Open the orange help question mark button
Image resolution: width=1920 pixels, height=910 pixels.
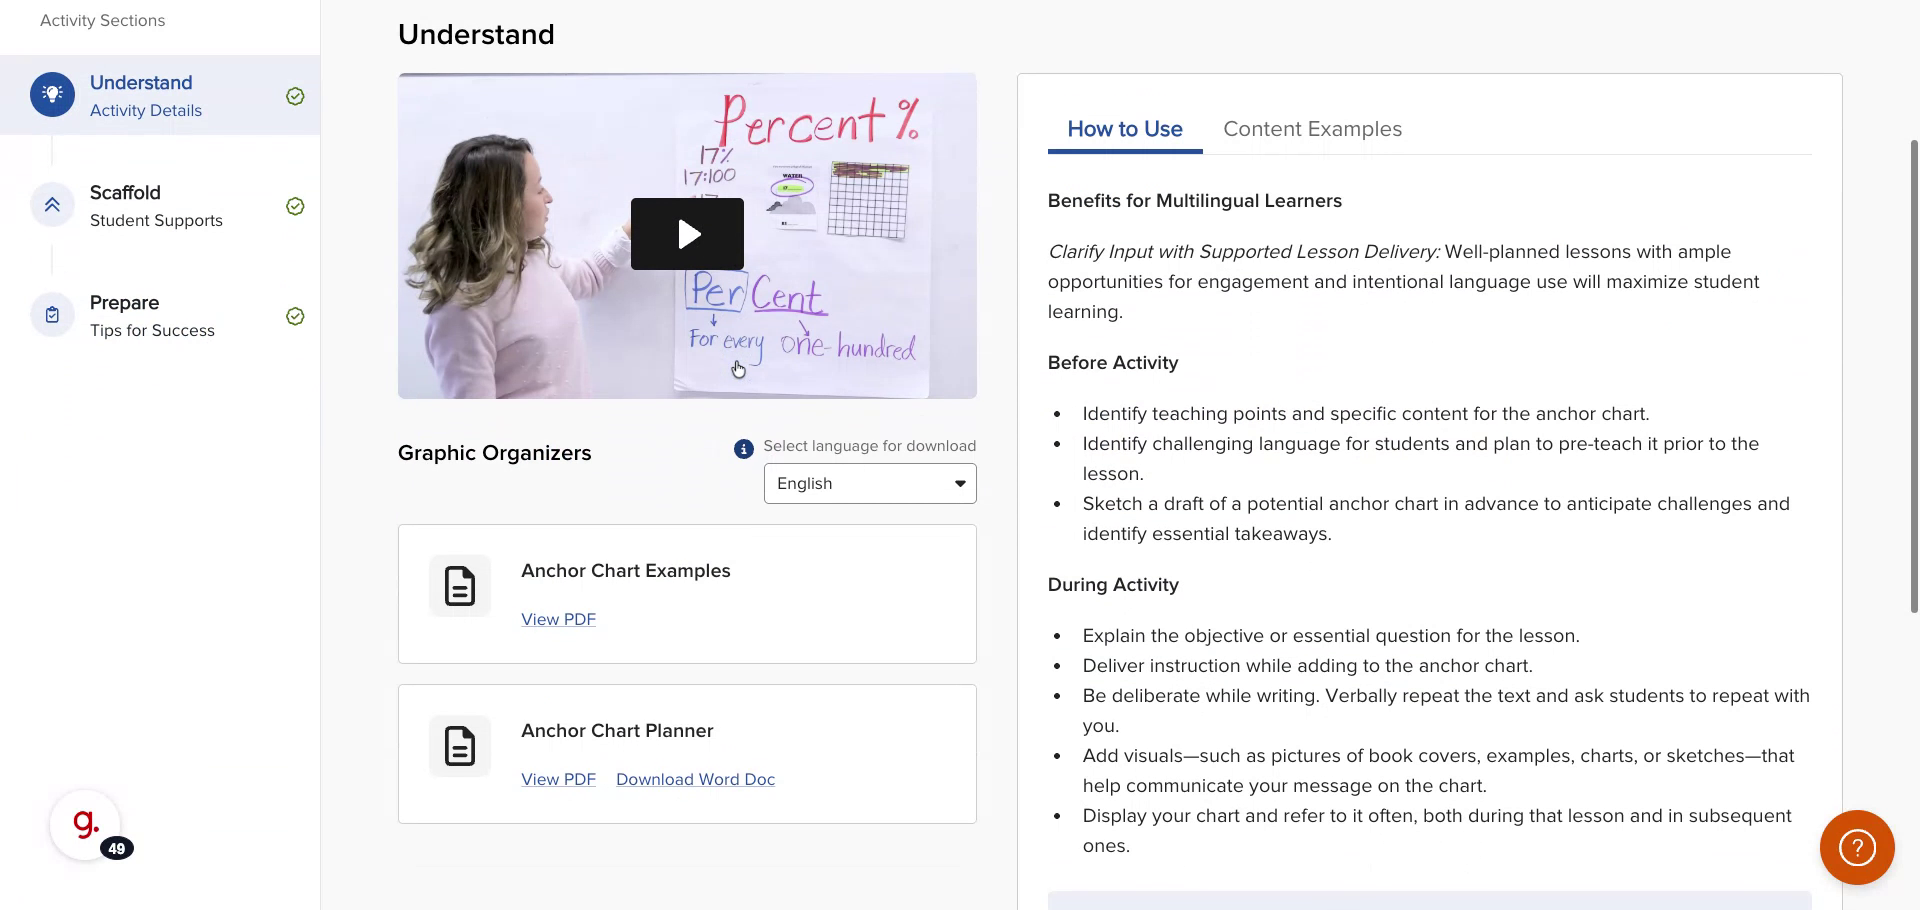[x=1857, y=848]
